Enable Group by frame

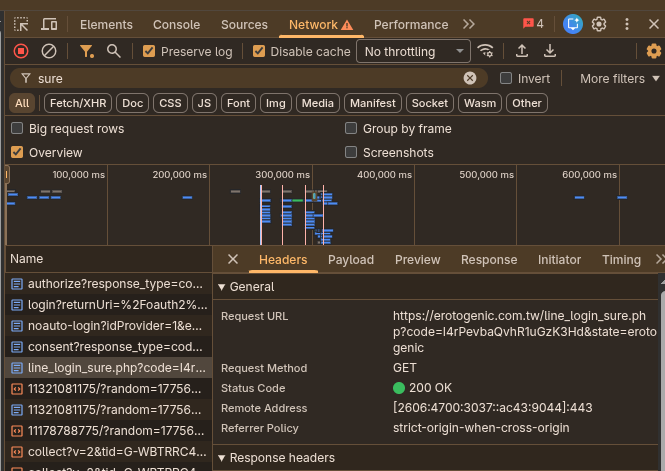click(x=351, y=128)
